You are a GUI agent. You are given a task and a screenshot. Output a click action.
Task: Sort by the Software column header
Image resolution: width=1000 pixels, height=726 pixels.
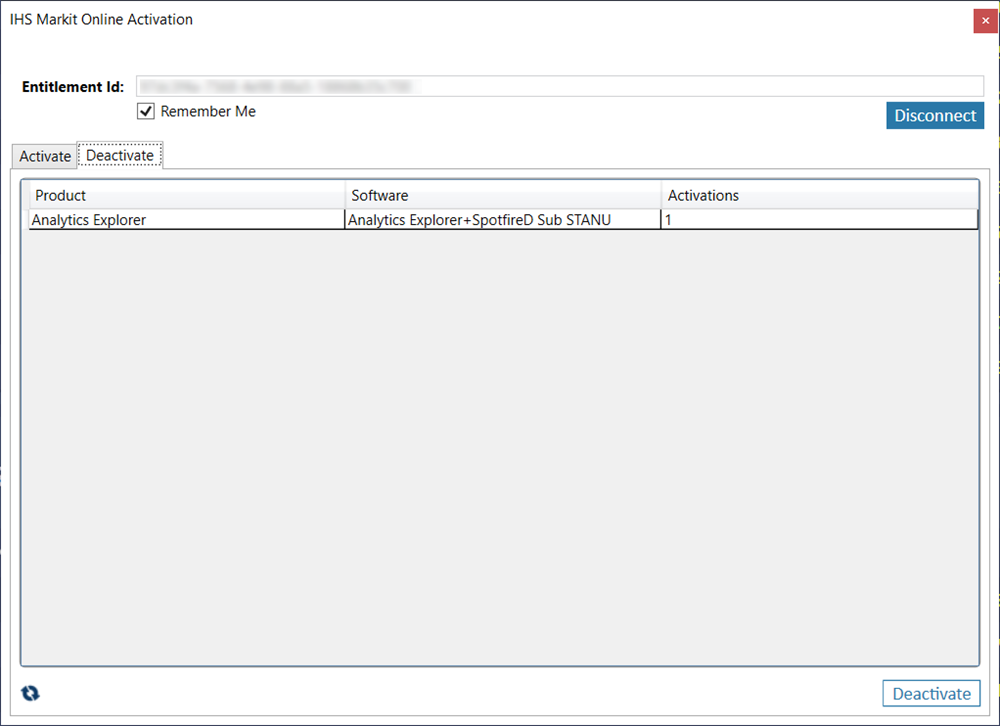[503, 195]
